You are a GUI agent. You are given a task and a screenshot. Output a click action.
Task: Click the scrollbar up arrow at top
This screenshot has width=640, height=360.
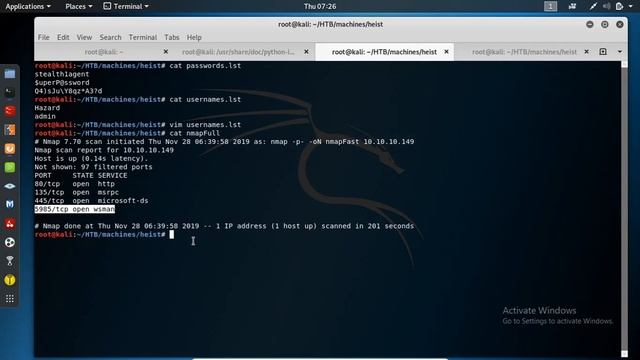624,64
